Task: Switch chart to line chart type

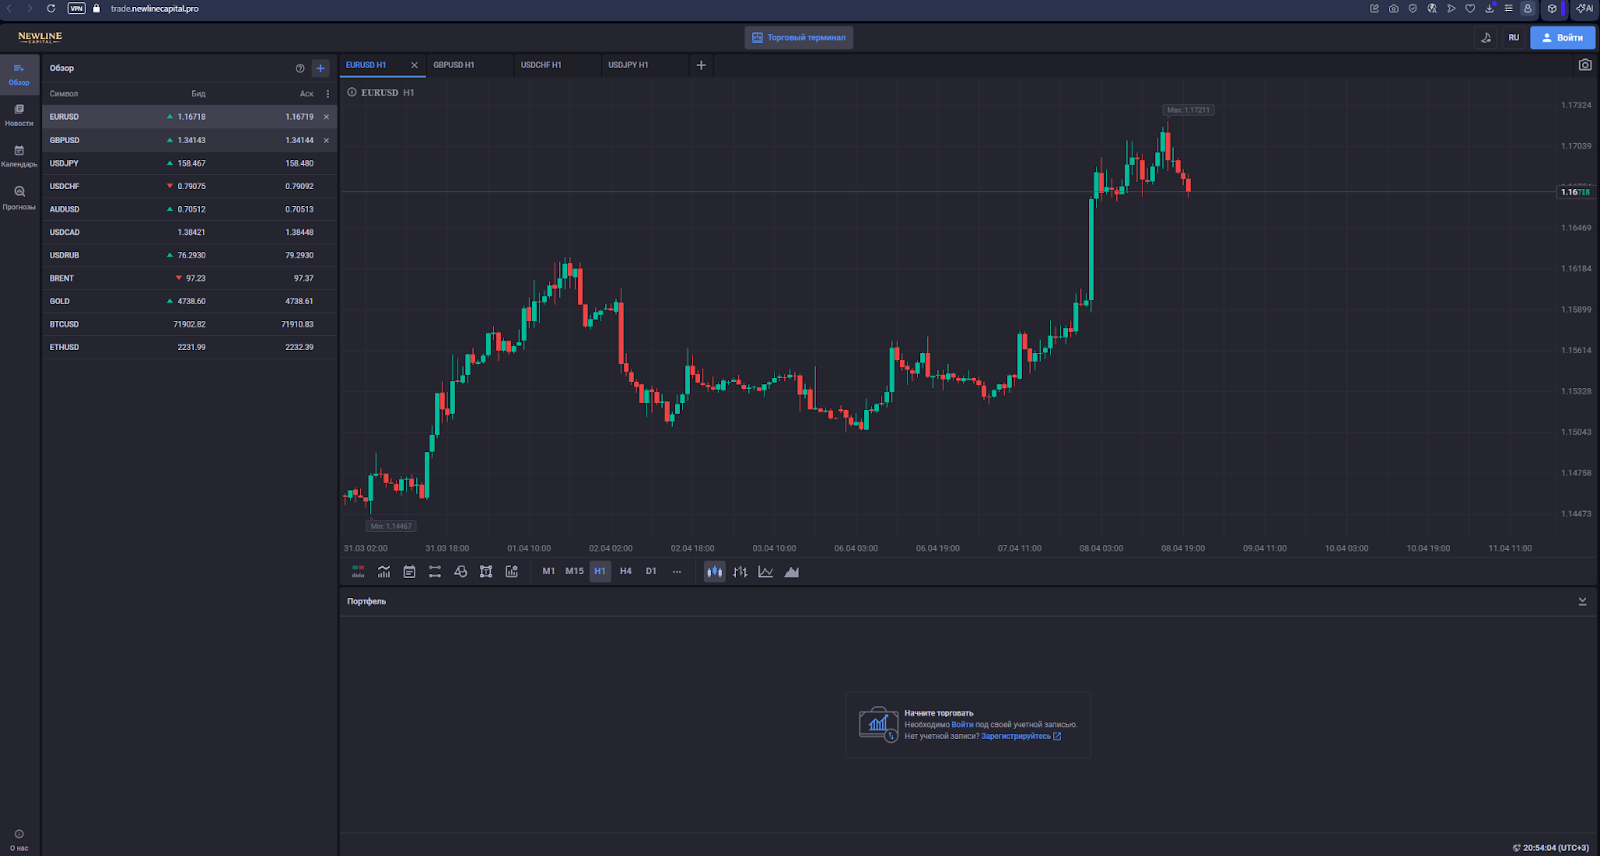Action: click(766, 572)
